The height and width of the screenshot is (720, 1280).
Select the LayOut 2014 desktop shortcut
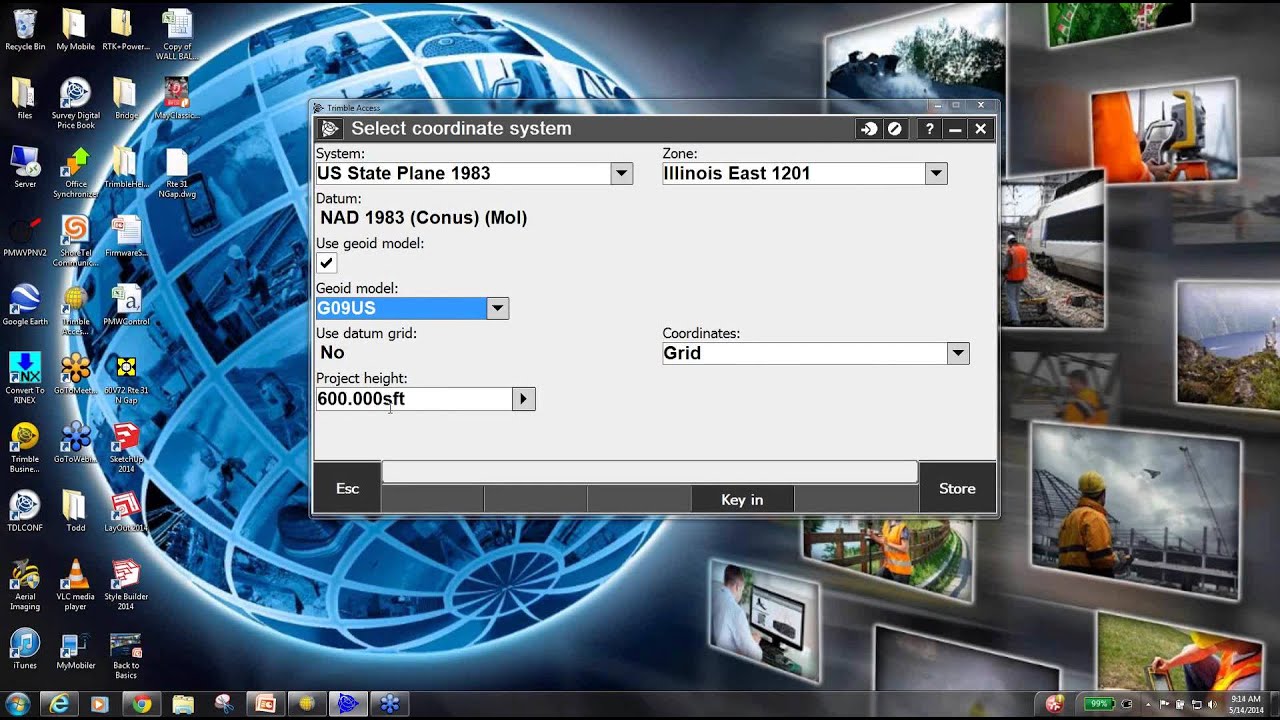click(x=125, y=512)
